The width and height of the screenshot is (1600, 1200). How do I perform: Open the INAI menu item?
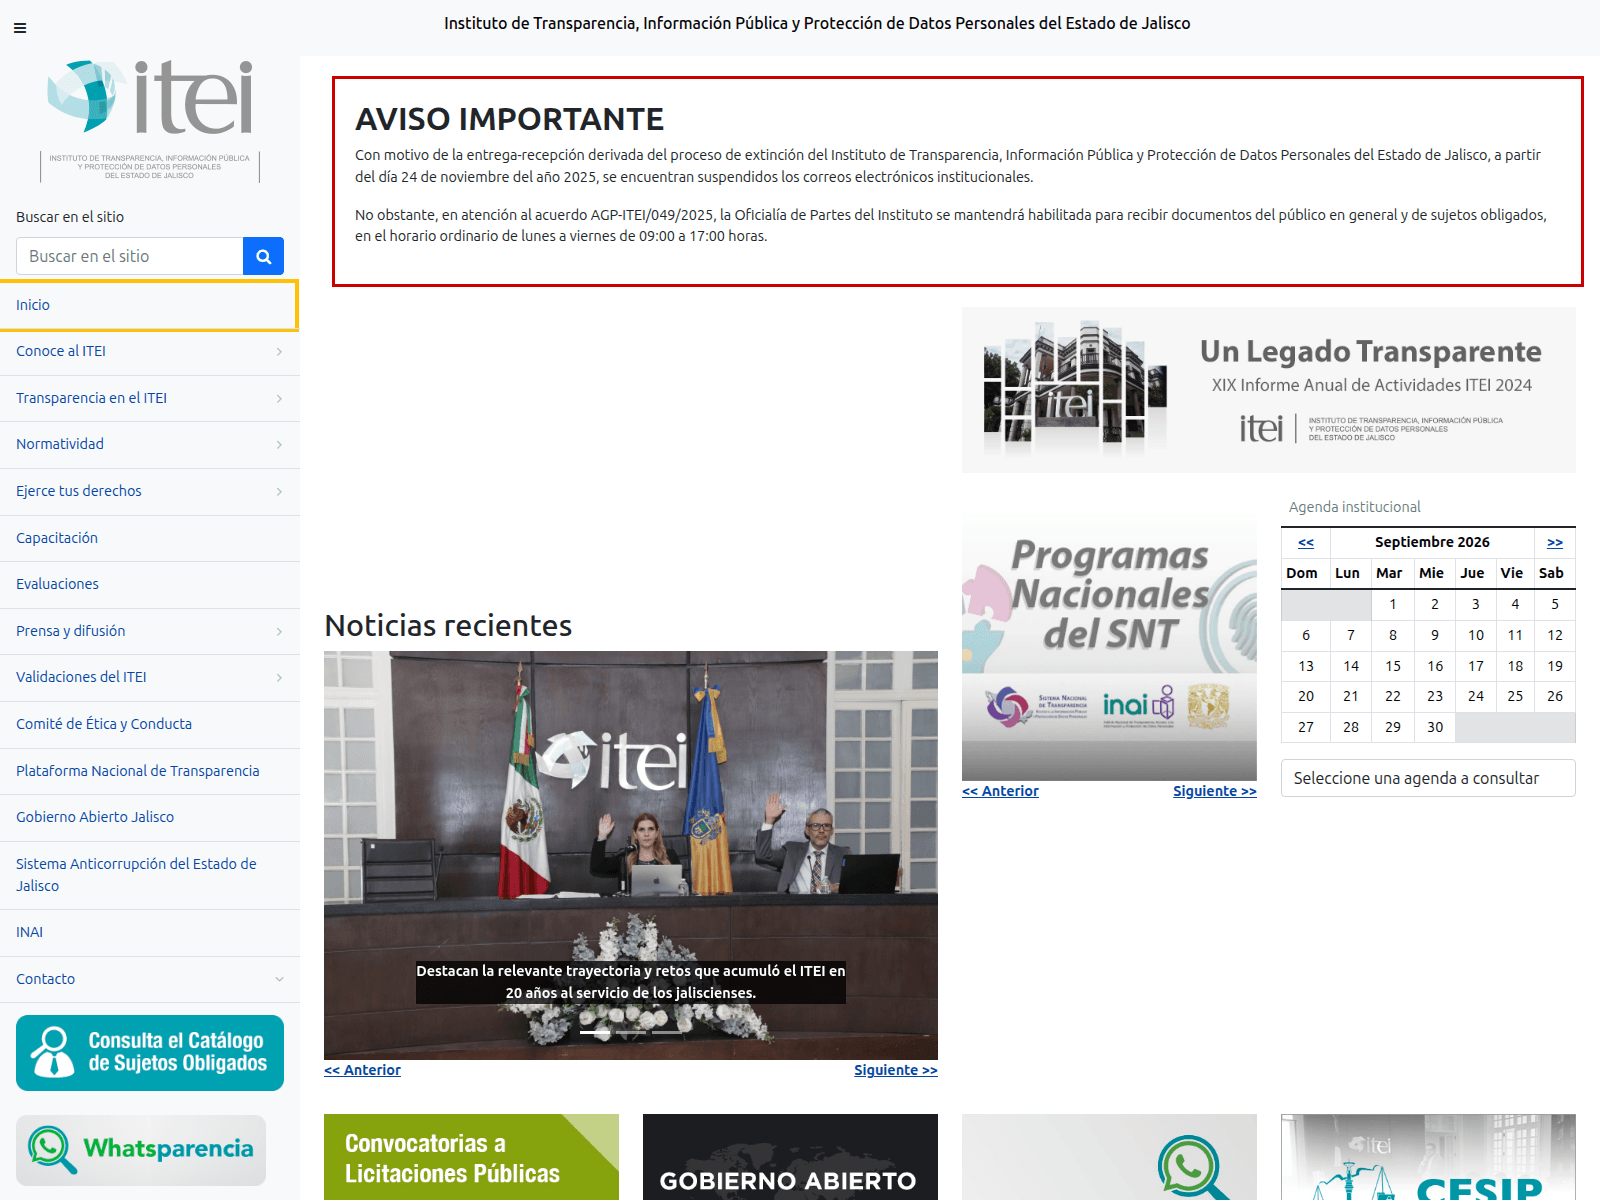click(x=150, y=932)
